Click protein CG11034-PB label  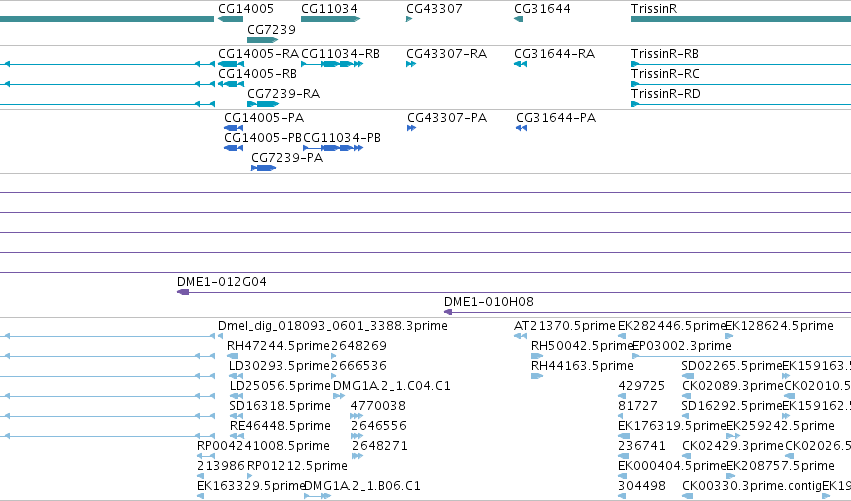pyautogui.click(x=342, y=138)
